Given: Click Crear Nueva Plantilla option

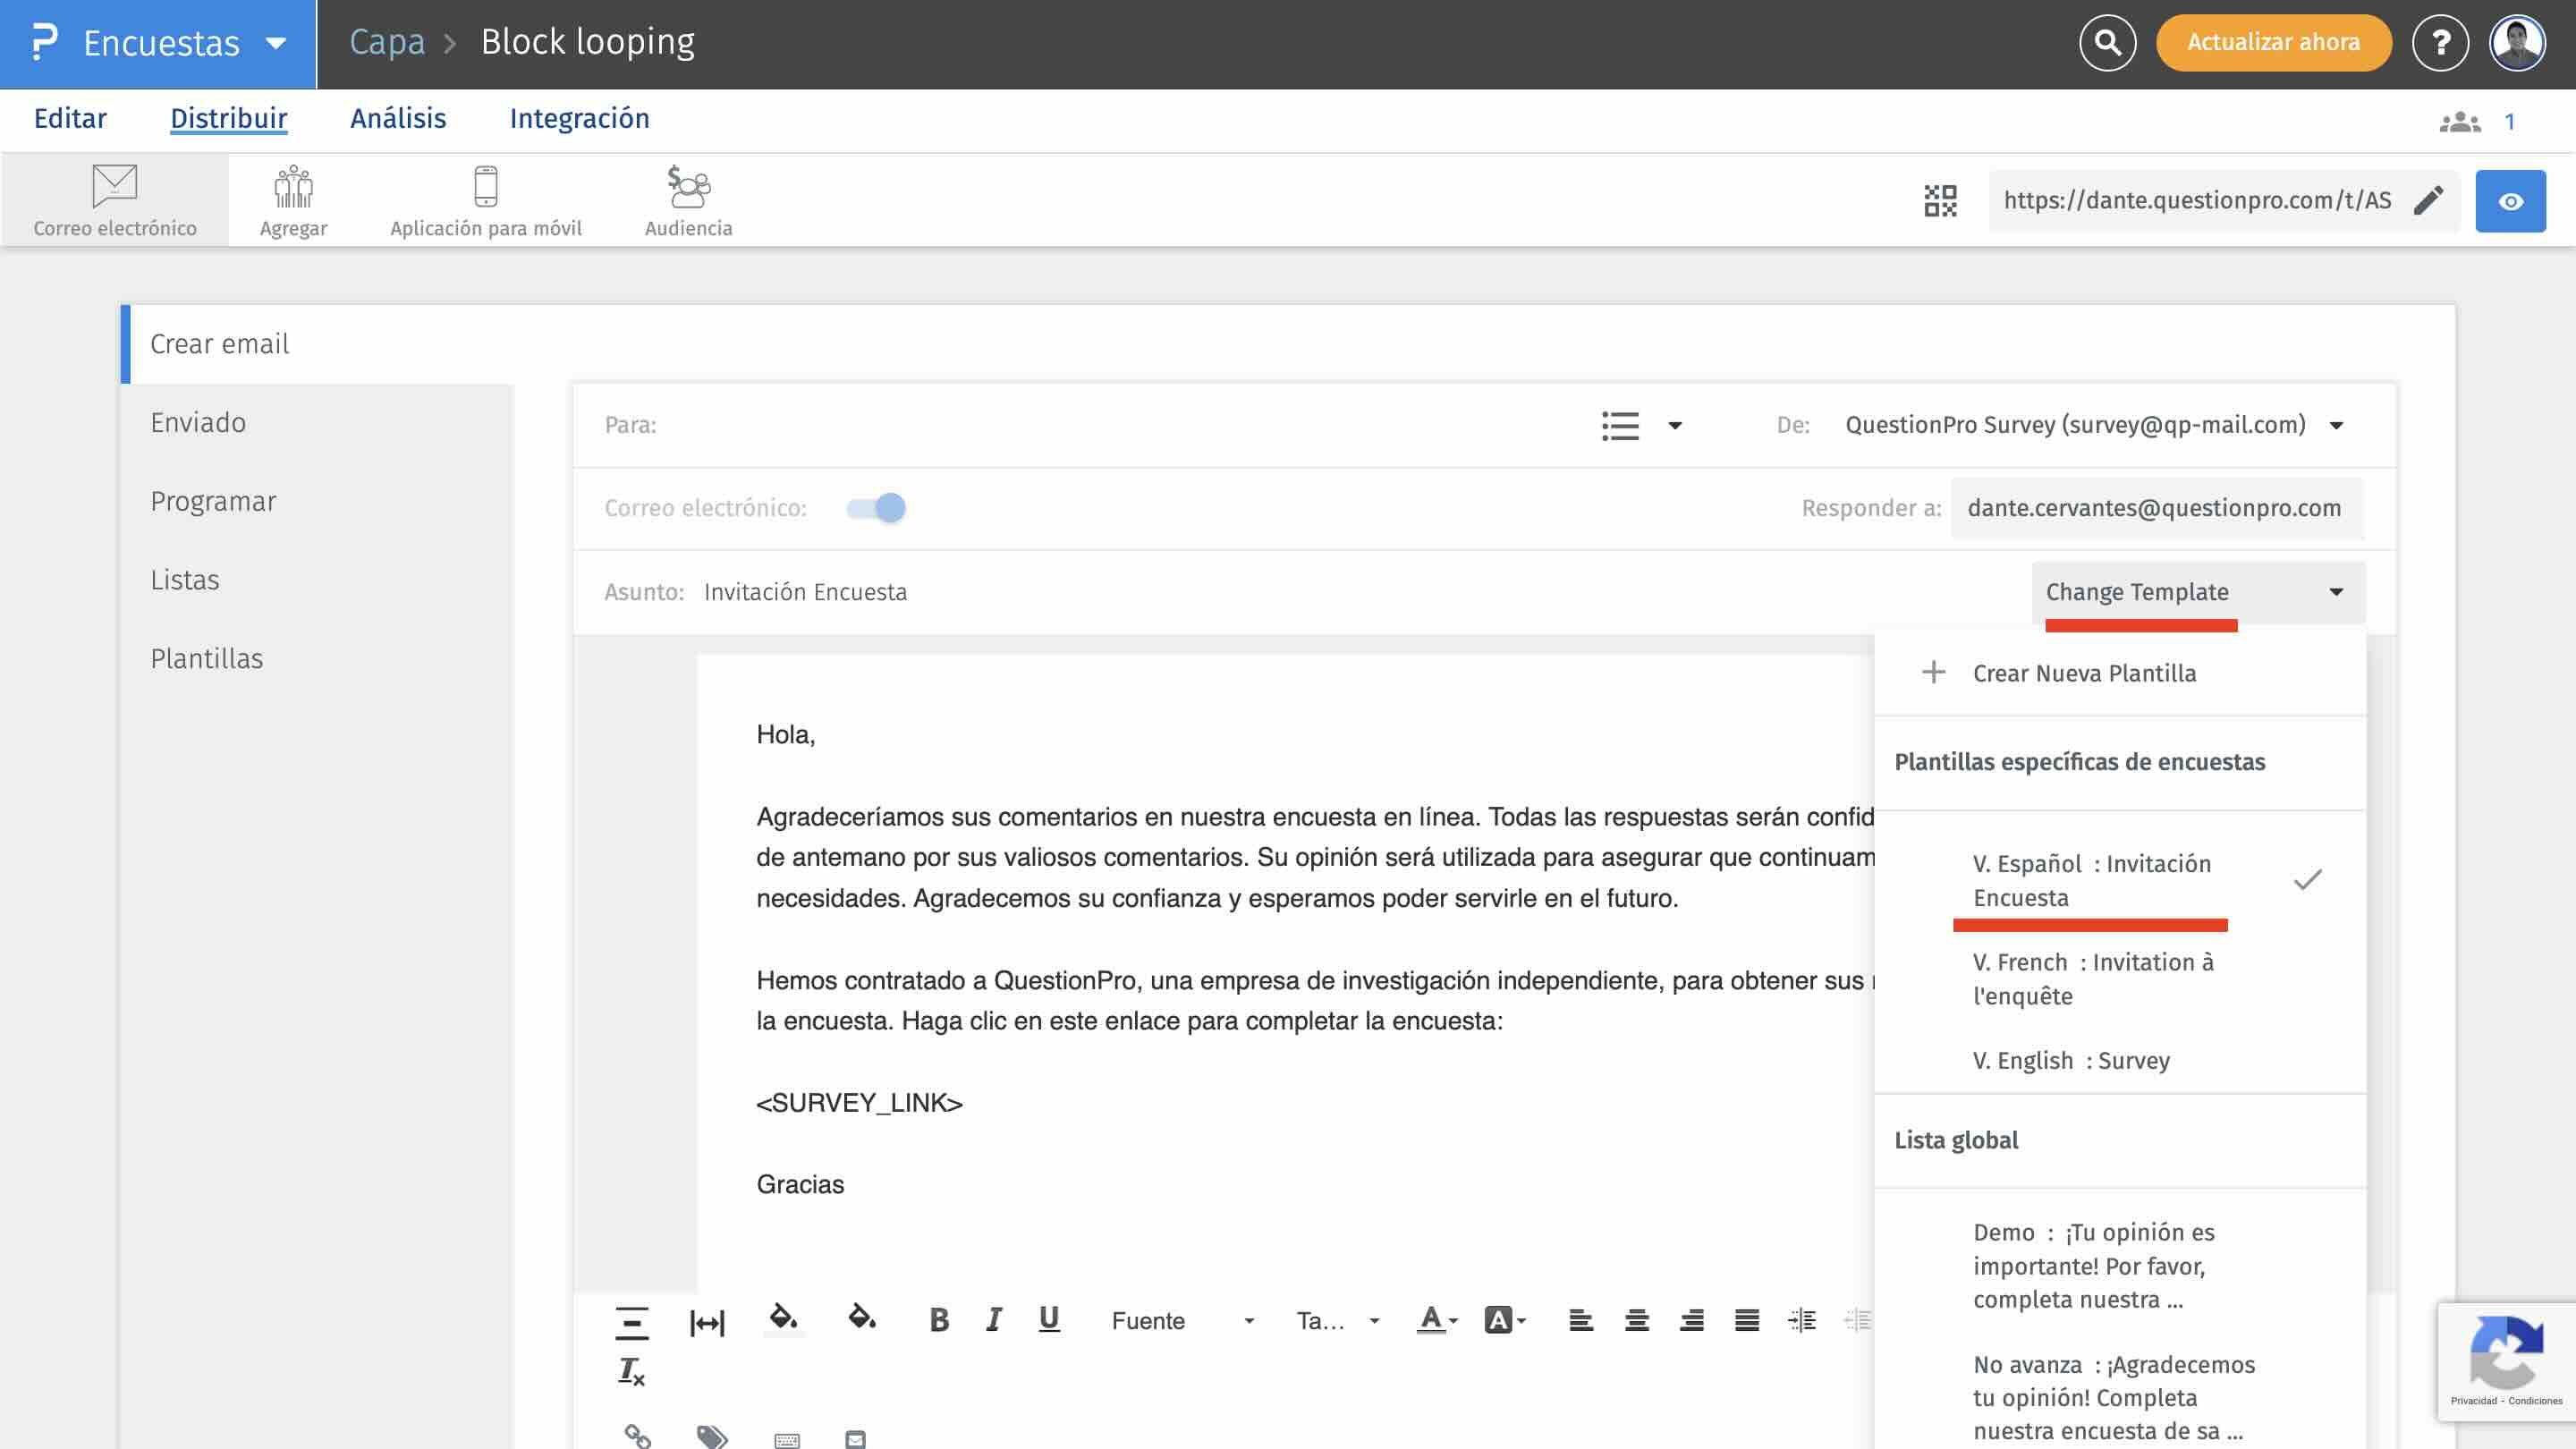Looking at the screenshot, I should tap(2084, 673).
